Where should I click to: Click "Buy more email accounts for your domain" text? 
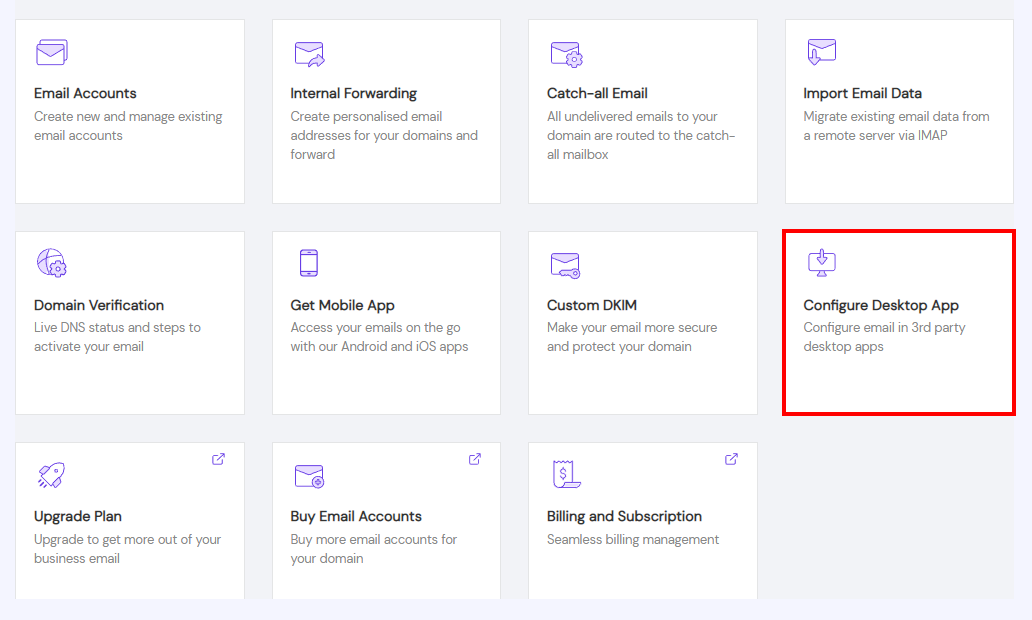click(373, 549)
